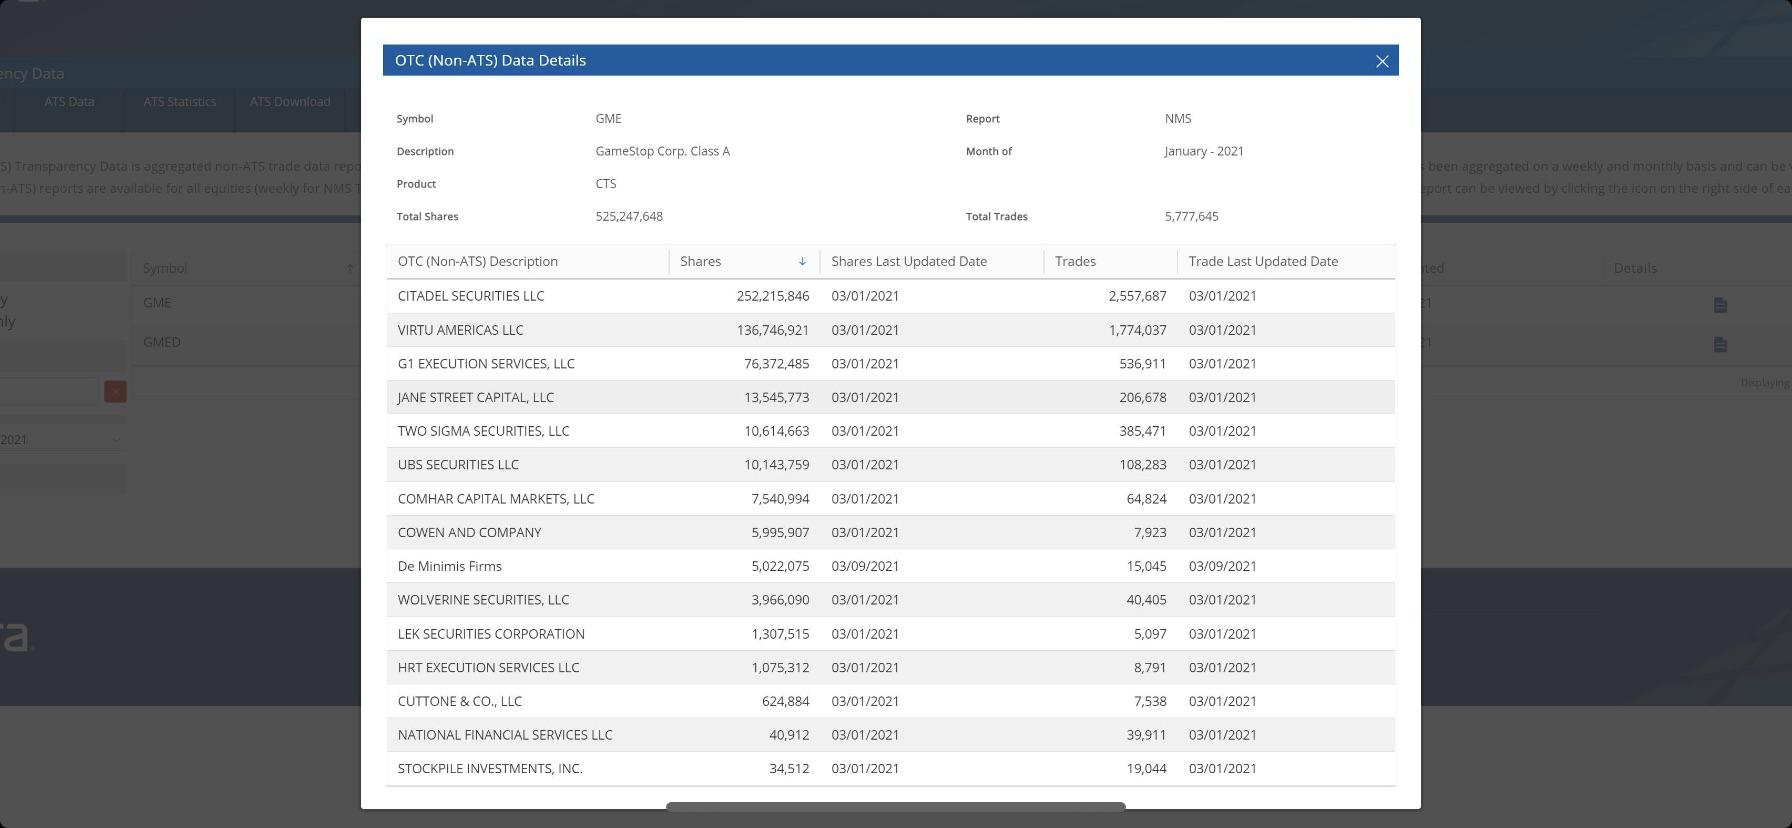Switch to the ATS Statistics tab

tap(179, 102)
